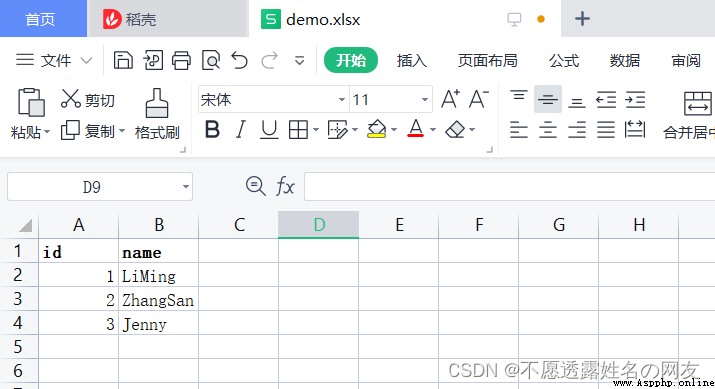Viewport: 715px width, 389px height.
Task: Toggle Italic formatting
Action: pos(241,130)
